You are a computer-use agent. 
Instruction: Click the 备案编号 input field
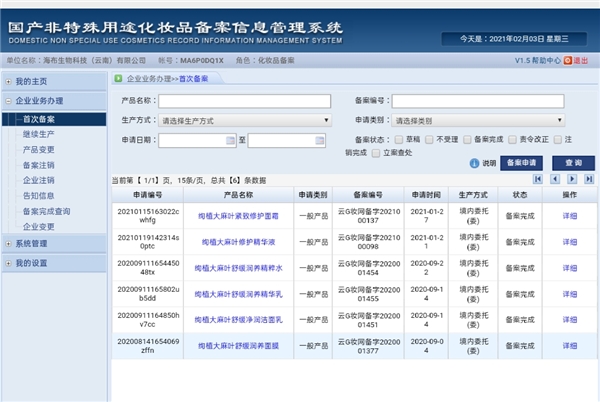click(x=478, y=101)
